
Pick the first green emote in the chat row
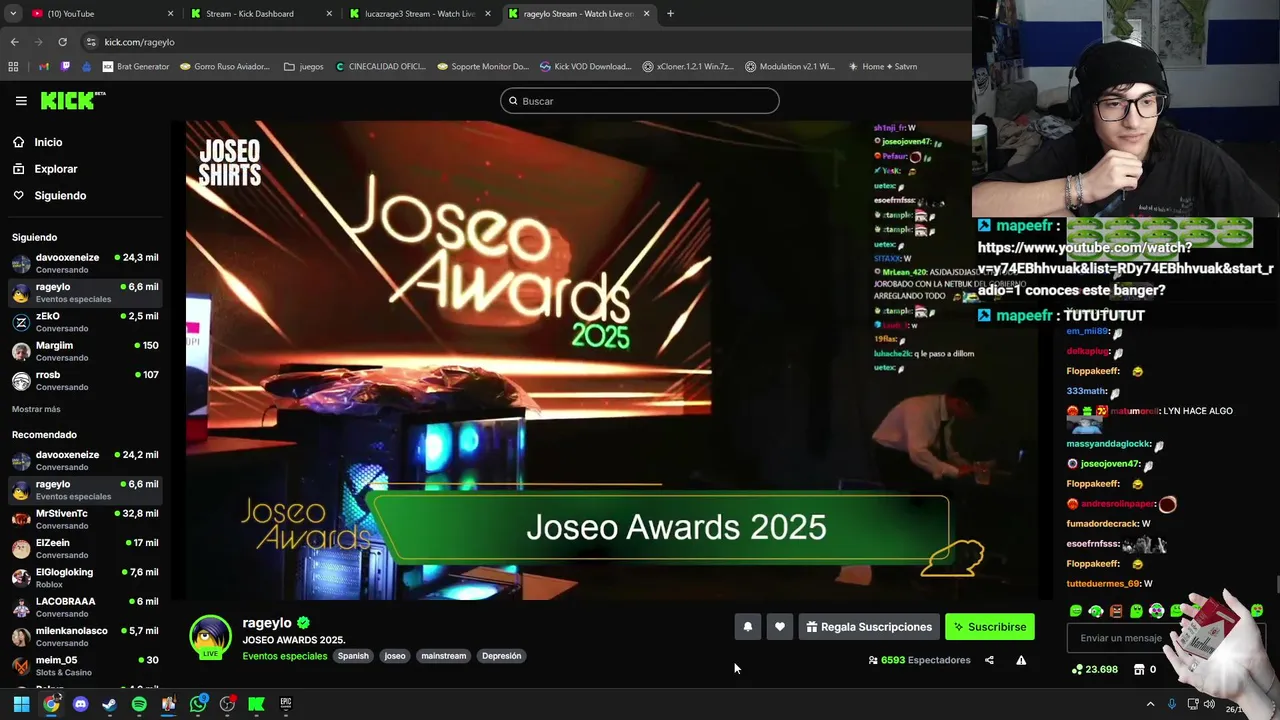click(x=1076, y=611)
